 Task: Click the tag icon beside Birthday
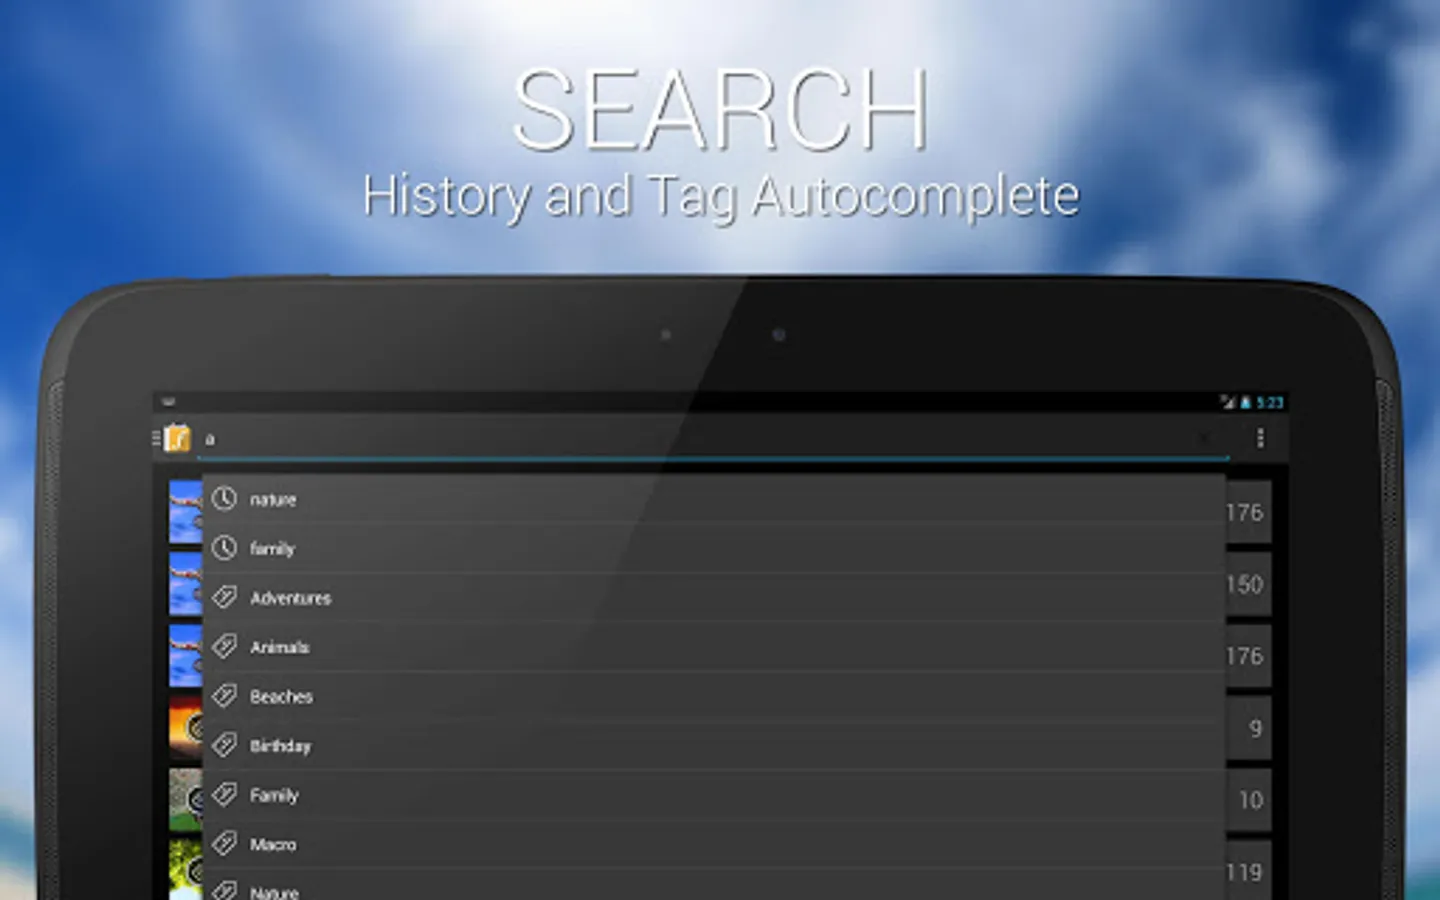(x=225, y=745)
